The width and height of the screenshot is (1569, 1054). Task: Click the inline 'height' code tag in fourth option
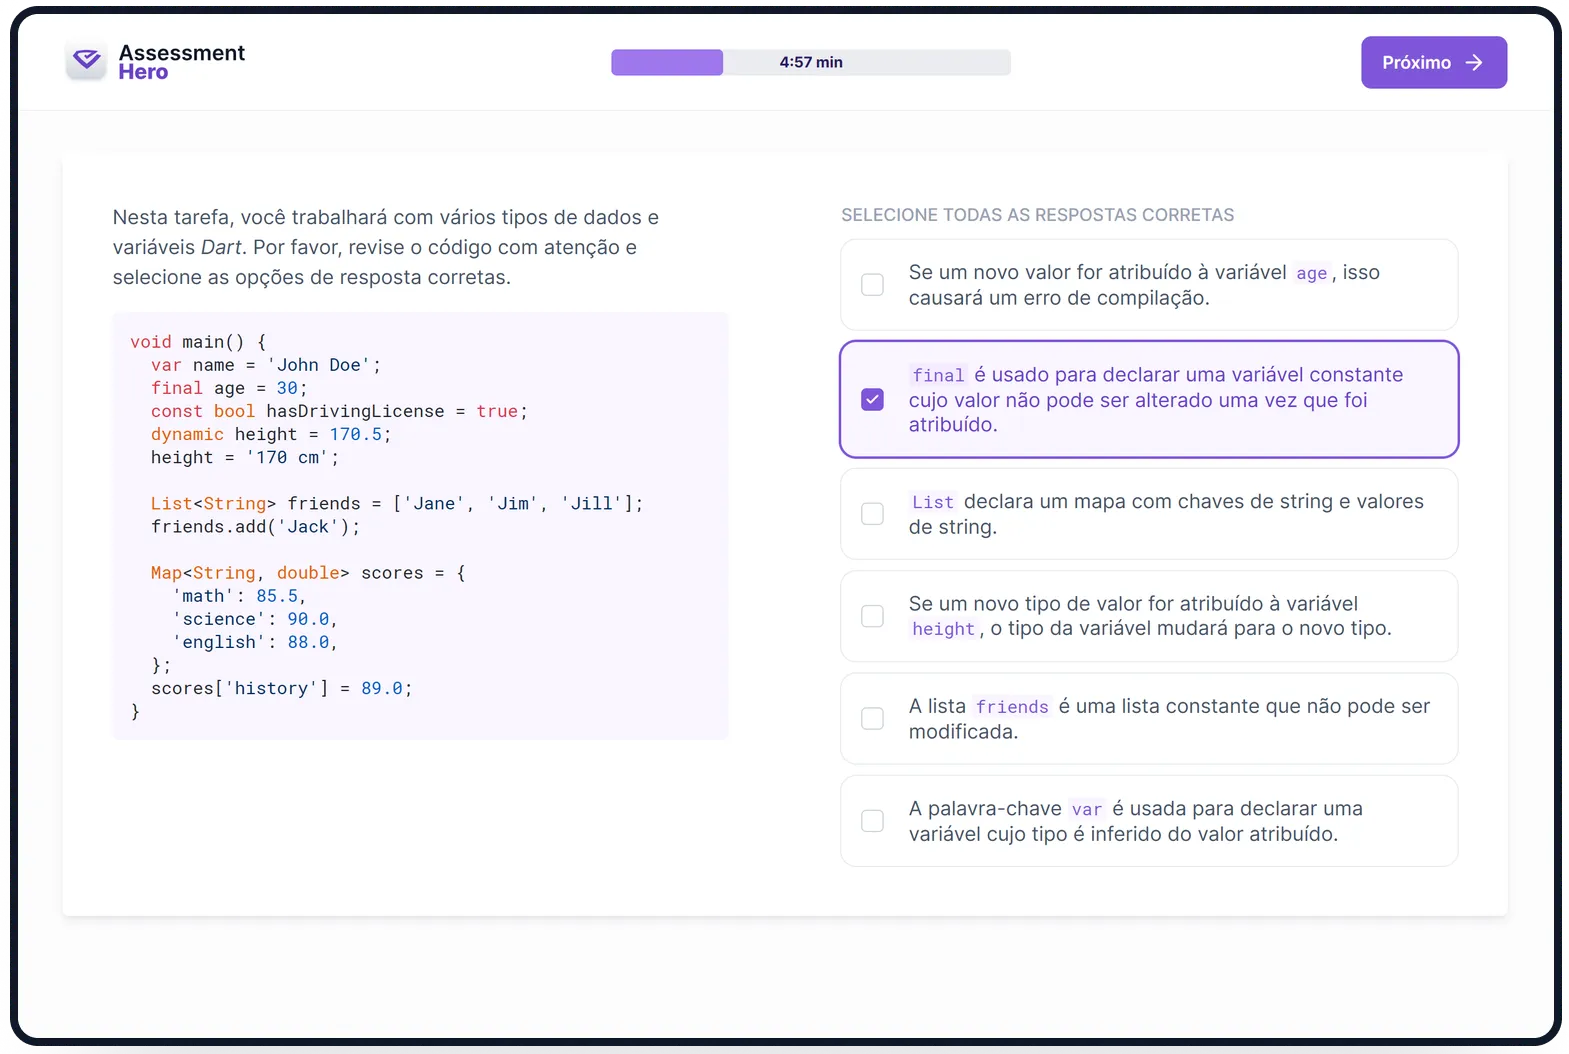coord(943,629)
